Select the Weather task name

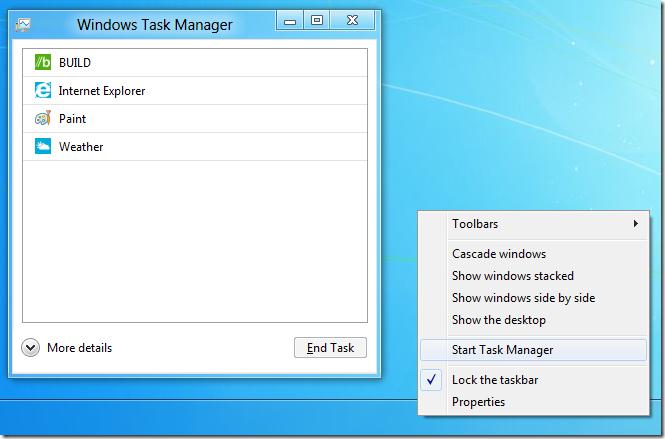tap(81, 147)
